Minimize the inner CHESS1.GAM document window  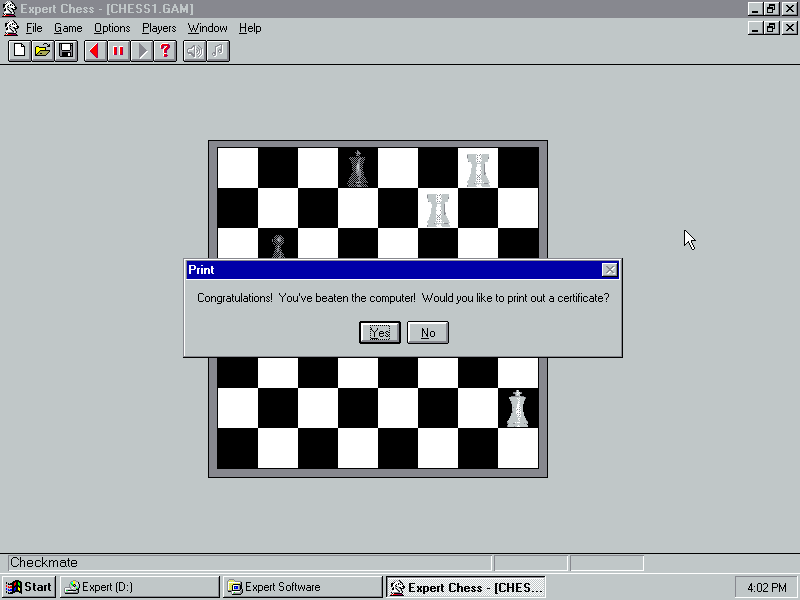click(756, 28)
